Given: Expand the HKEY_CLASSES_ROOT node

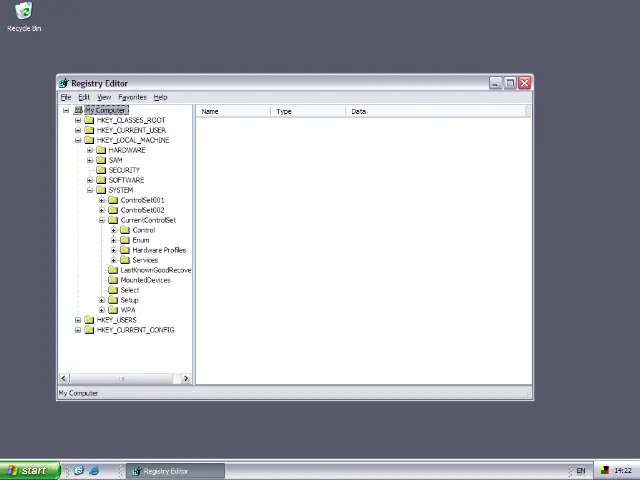Looking at the screenshot, I should tap(78, 120).
